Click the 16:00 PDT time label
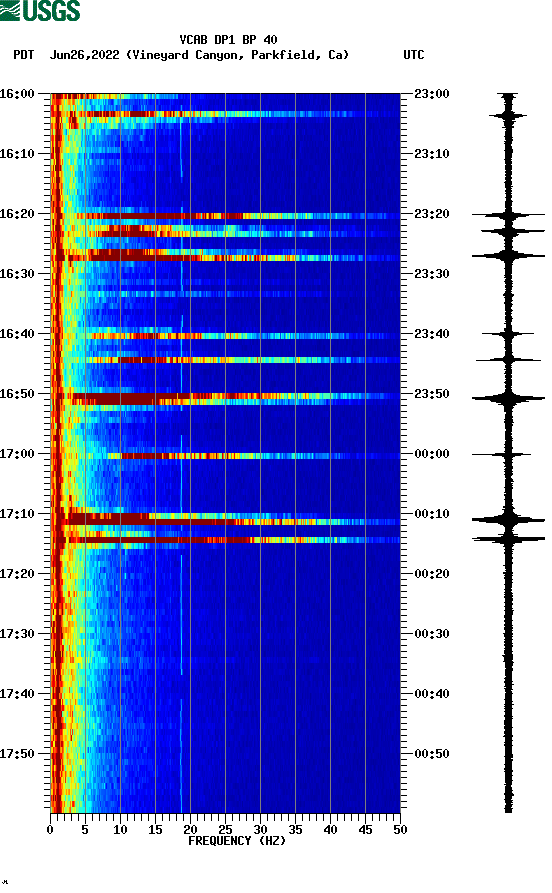This screenshot has height=893, width=552. 17,94
